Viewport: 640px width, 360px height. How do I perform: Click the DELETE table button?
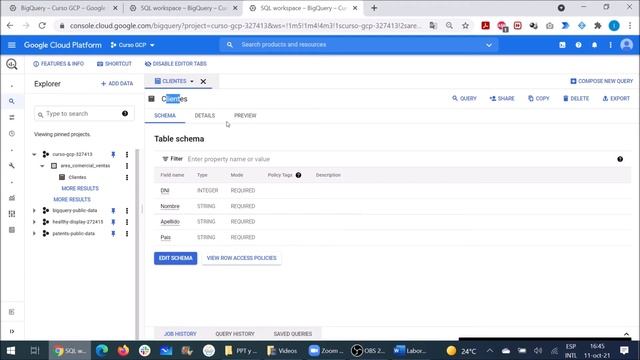point(576,98)
